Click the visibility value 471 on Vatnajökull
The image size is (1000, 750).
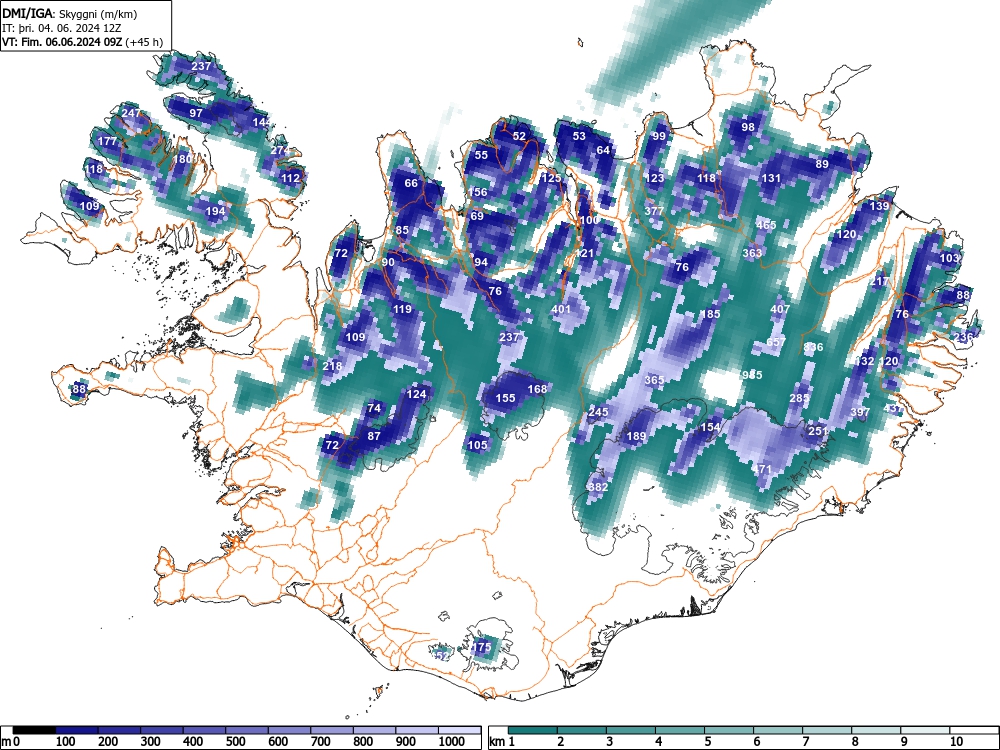click(762, 469)
